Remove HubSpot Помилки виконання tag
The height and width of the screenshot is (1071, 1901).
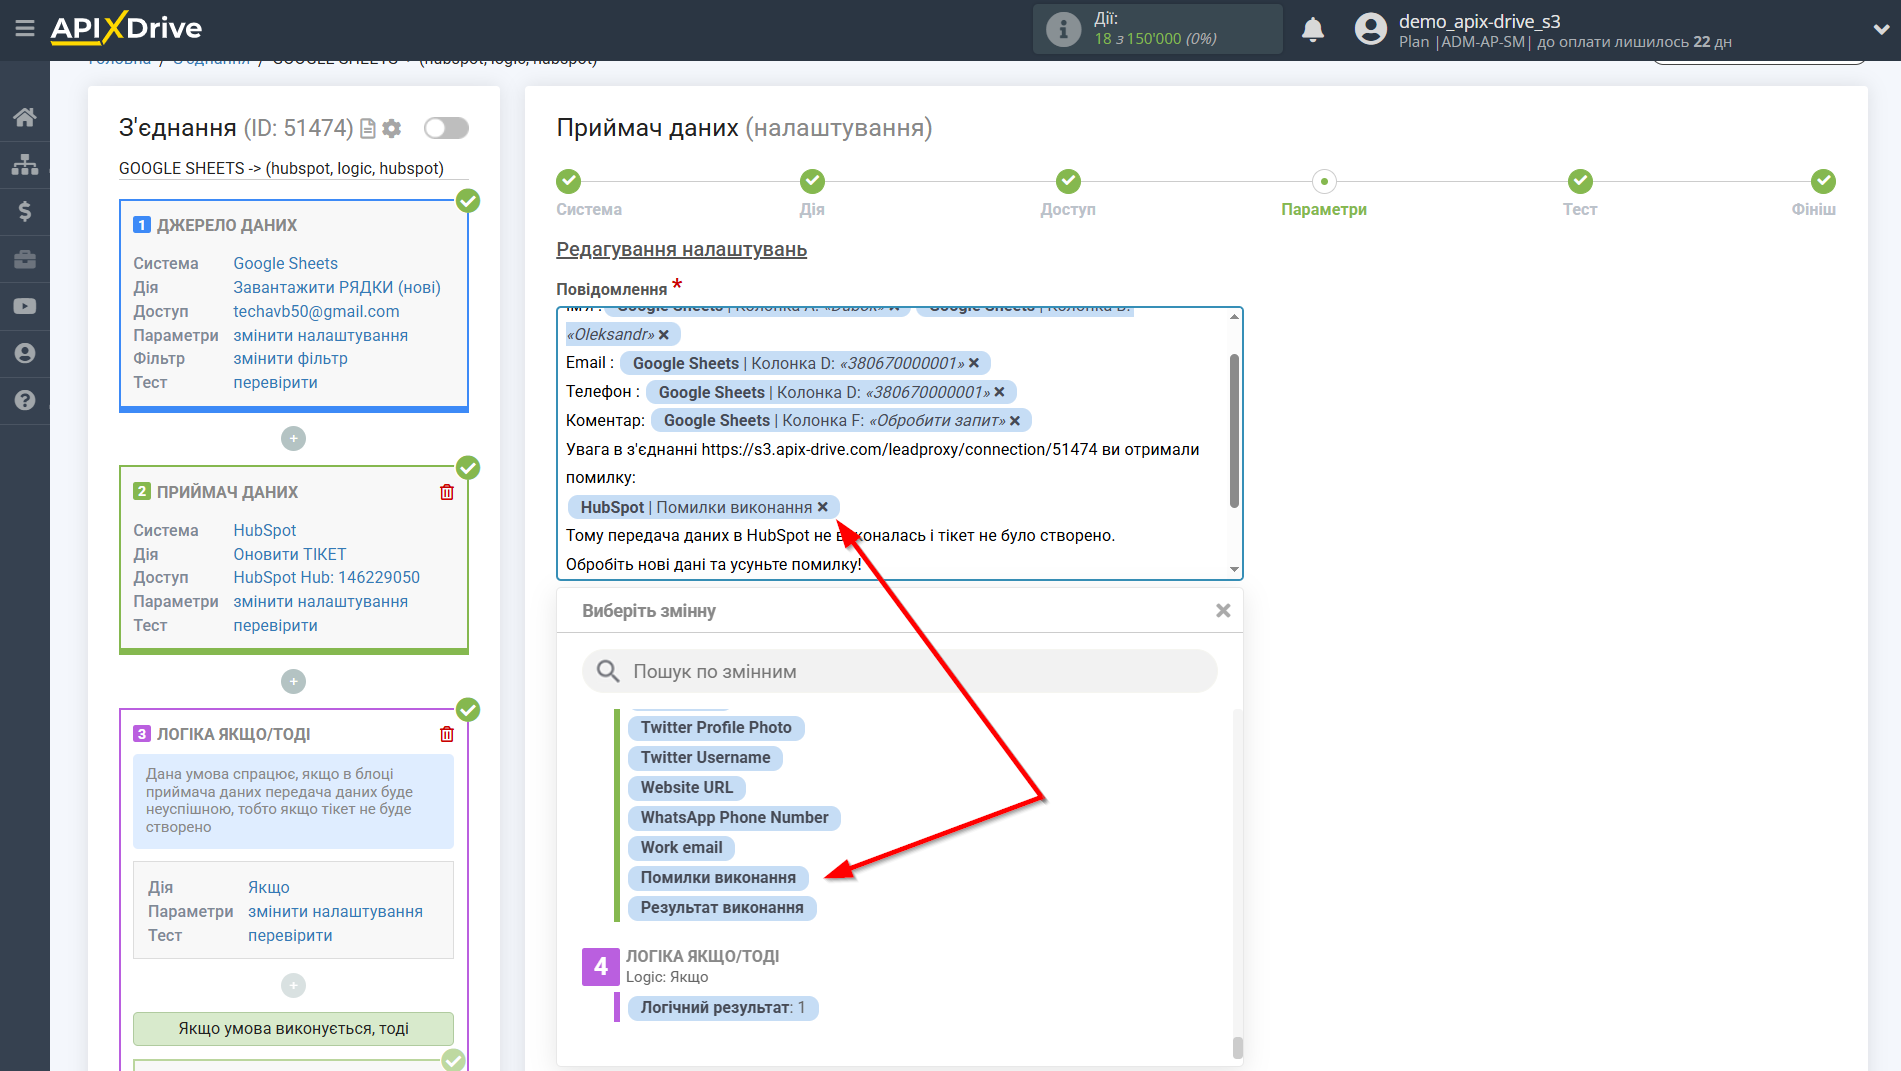(823, 507)
